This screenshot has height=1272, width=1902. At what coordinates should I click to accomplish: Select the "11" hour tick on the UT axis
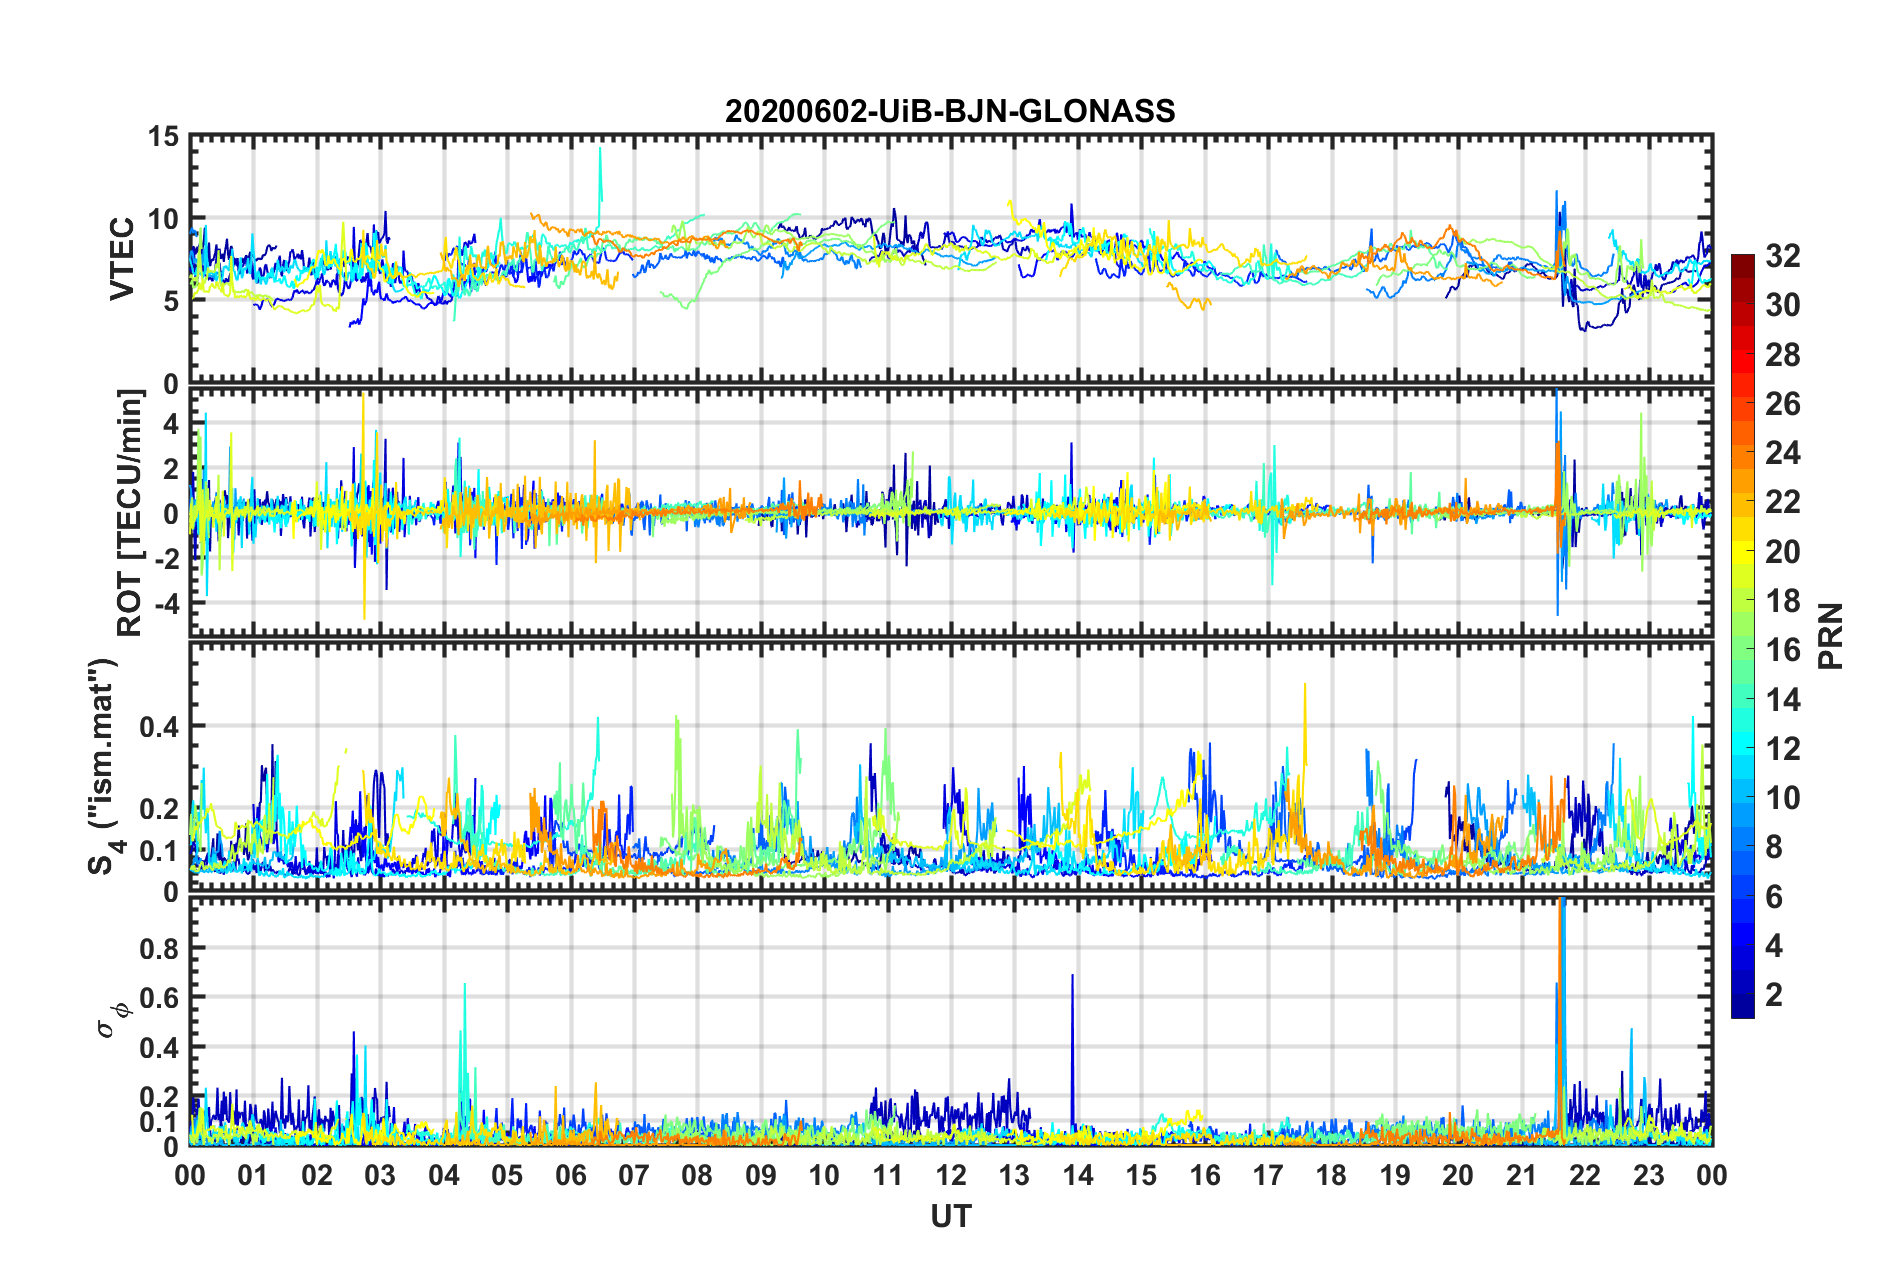point(888,1175)
